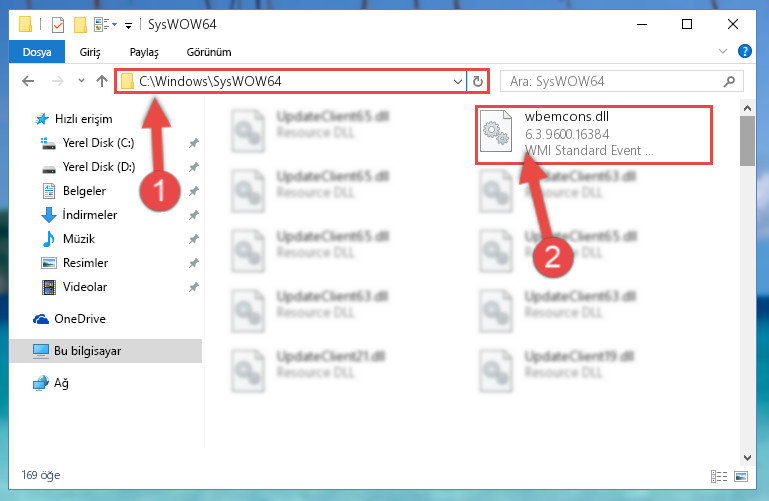Viewport: 769px width, 501px height.
Task: Switch to the Görünüm tab
Action: tap(208, 52)
